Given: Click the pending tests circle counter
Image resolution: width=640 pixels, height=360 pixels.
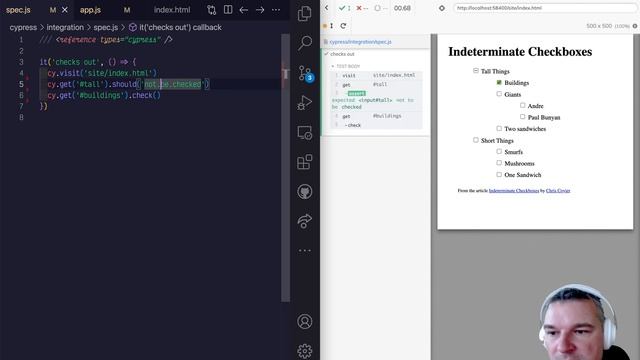Looking at the screenshot, I should click(x=380, y=8).
